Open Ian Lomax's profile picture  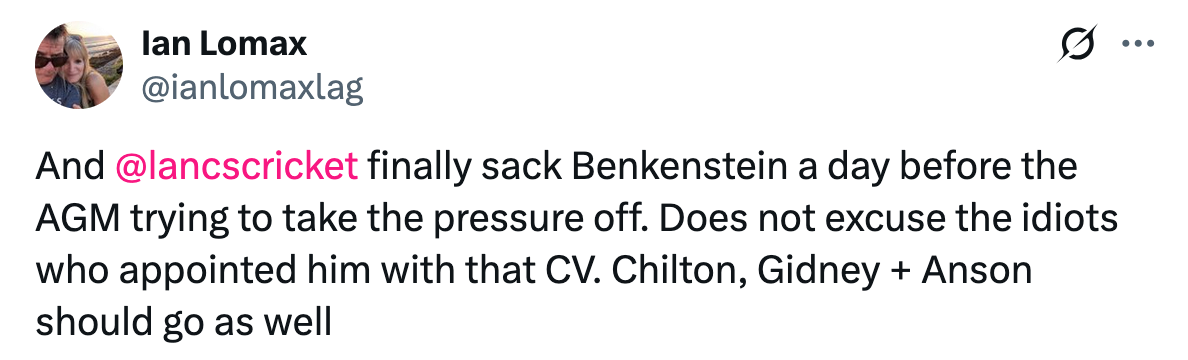80,65
